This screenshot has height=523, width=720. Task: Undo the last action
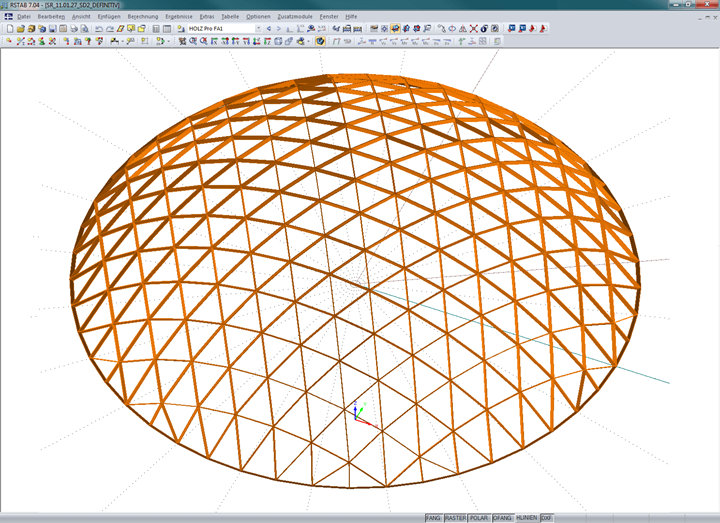[99, 28]
